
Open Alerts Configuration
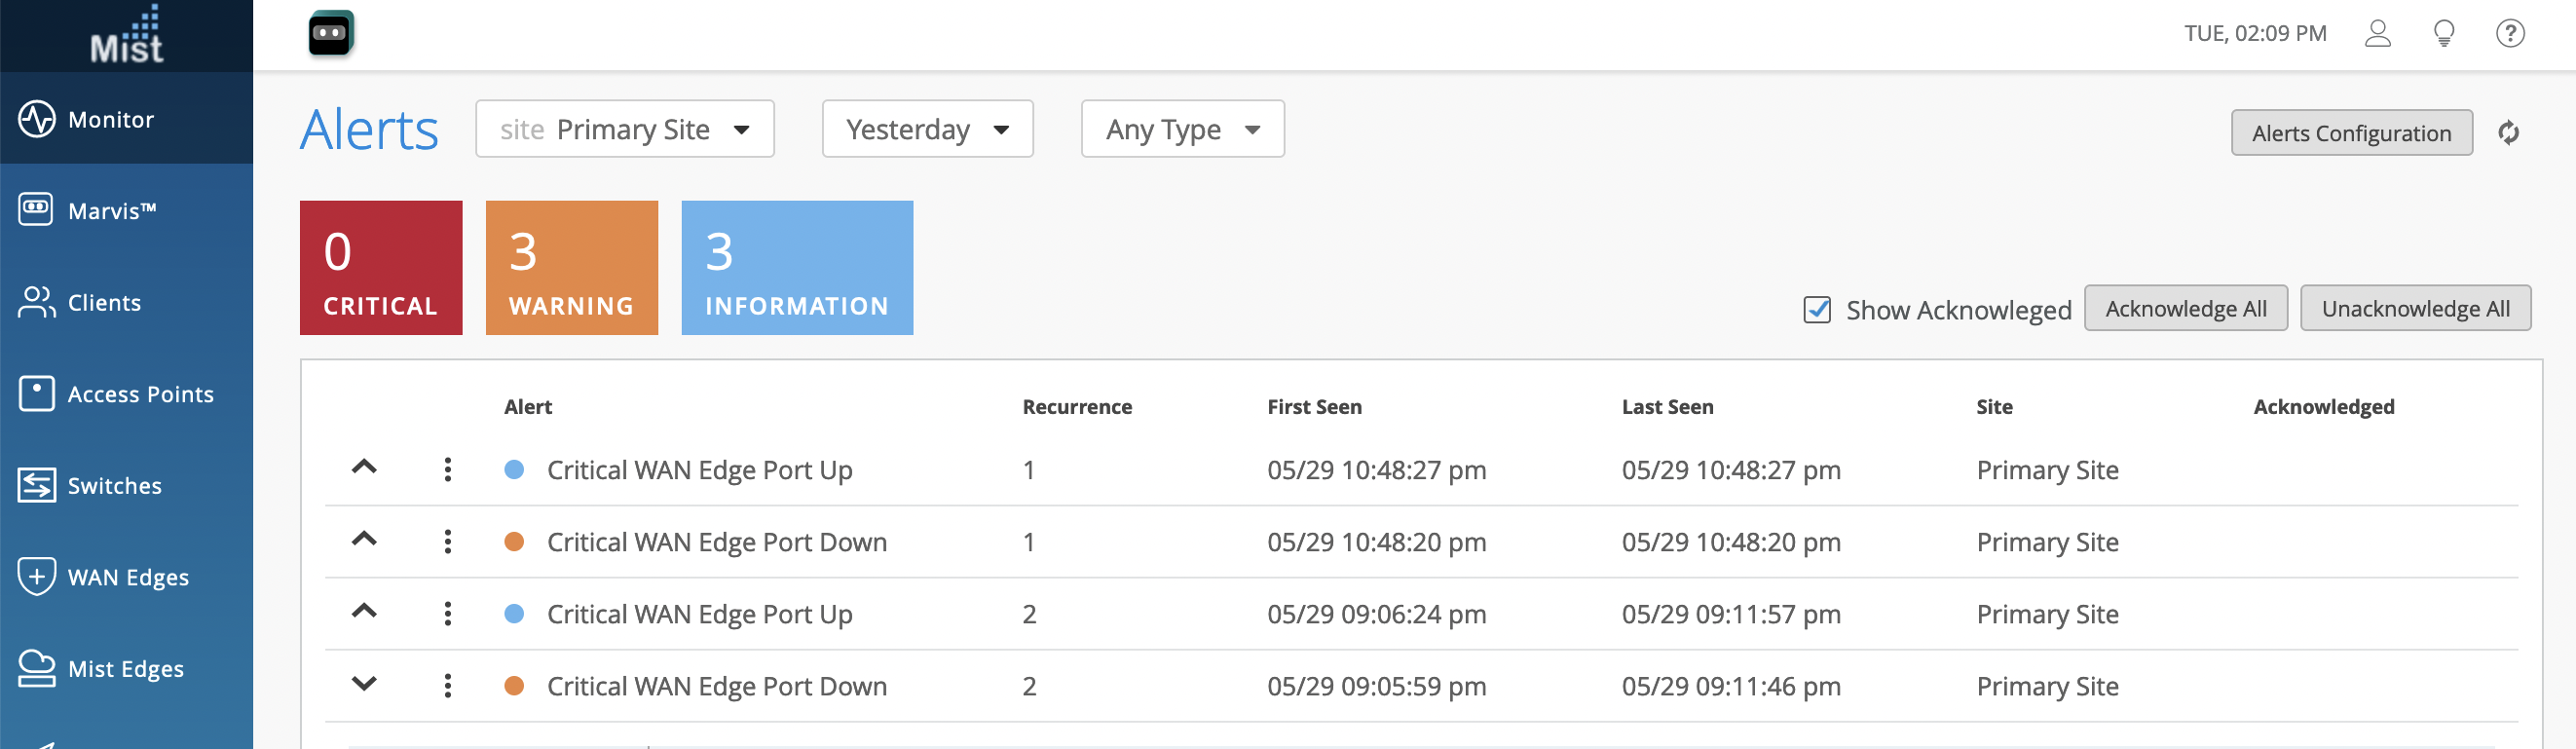click(x=2351, y=133)
